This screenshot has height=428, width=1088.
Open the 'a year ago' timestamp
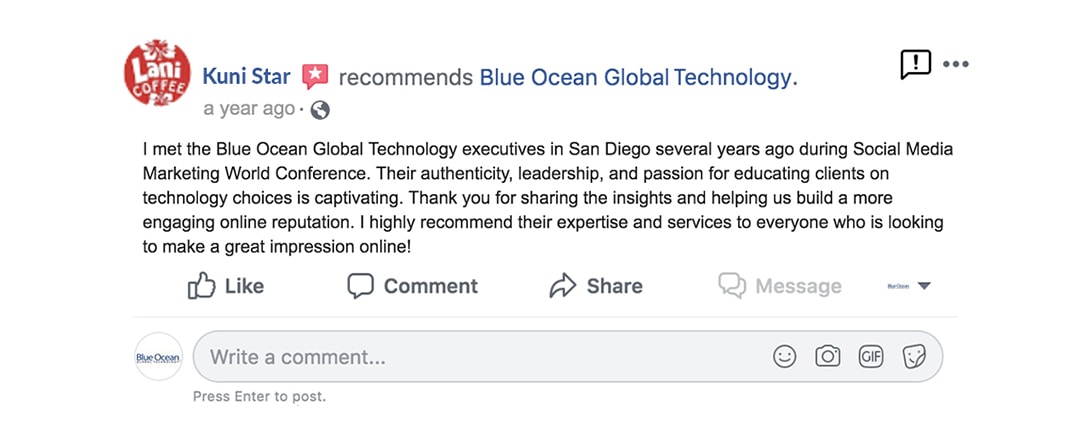click(x=249, y=110)
